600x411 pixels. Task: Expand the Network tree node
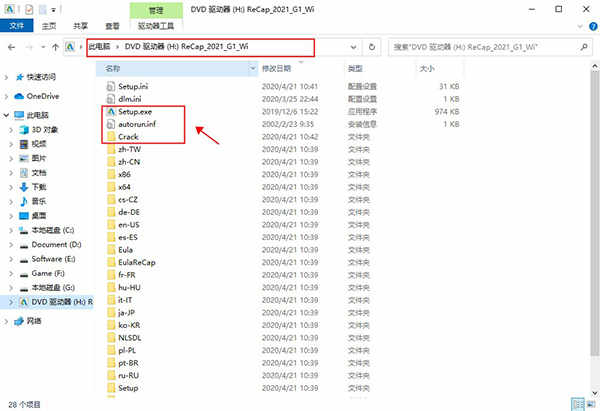point(6,321)
